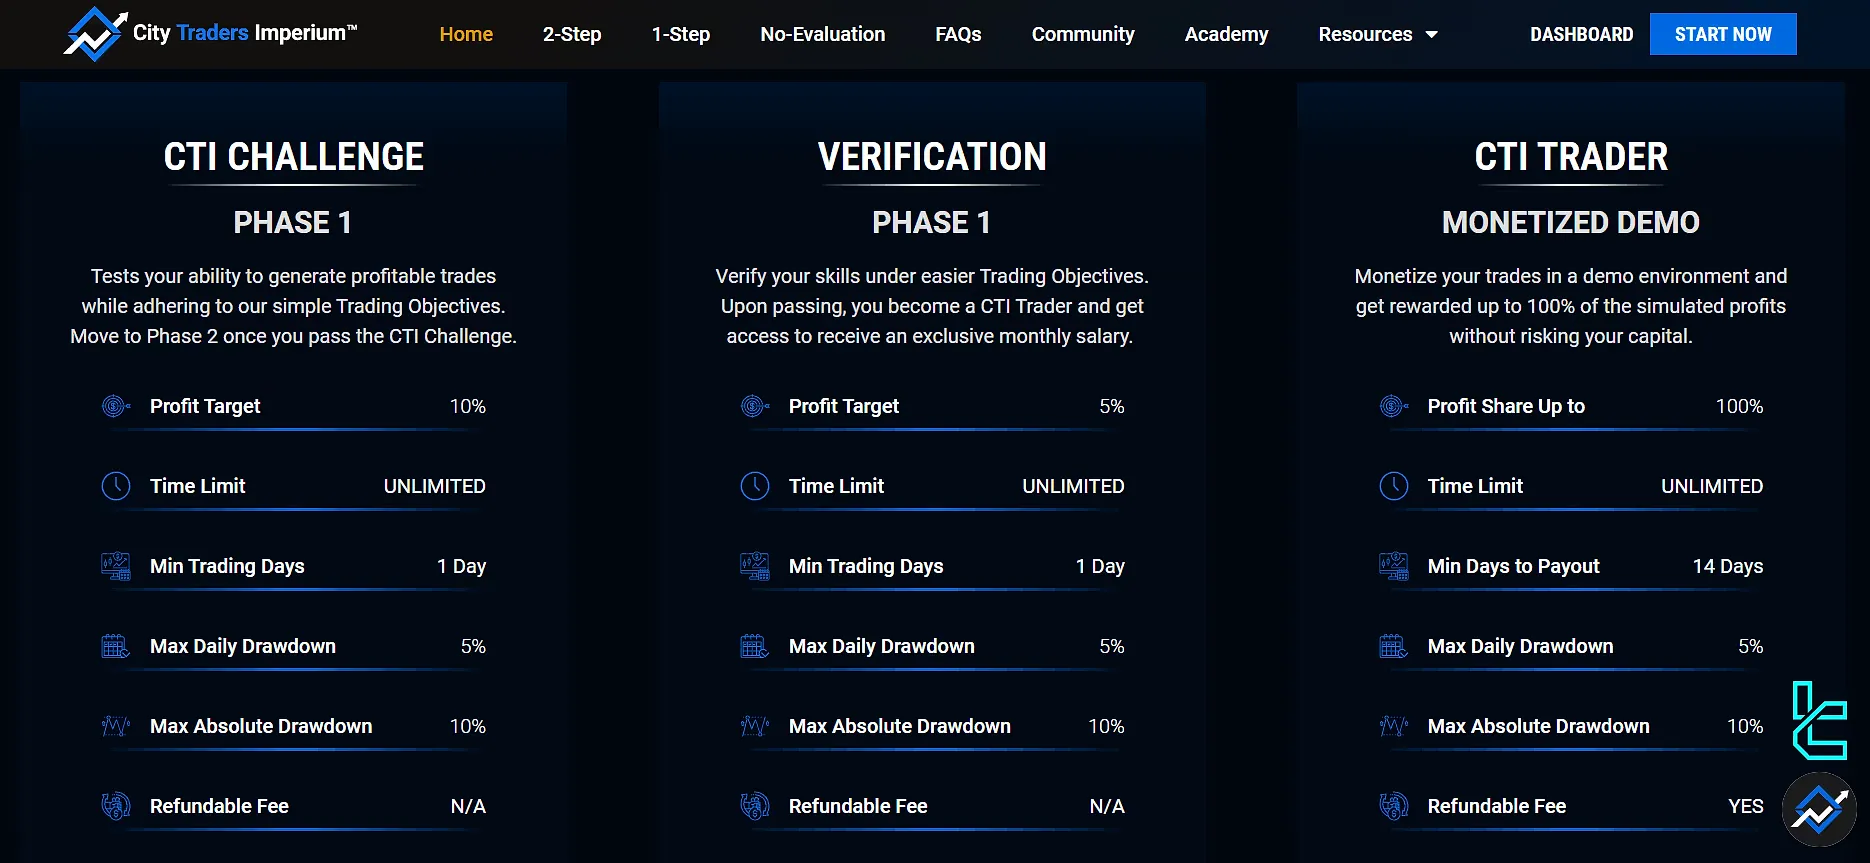Open the Community page
Image resolution: width=1870 pixels, height=863 pixels.
point(1083,34)
